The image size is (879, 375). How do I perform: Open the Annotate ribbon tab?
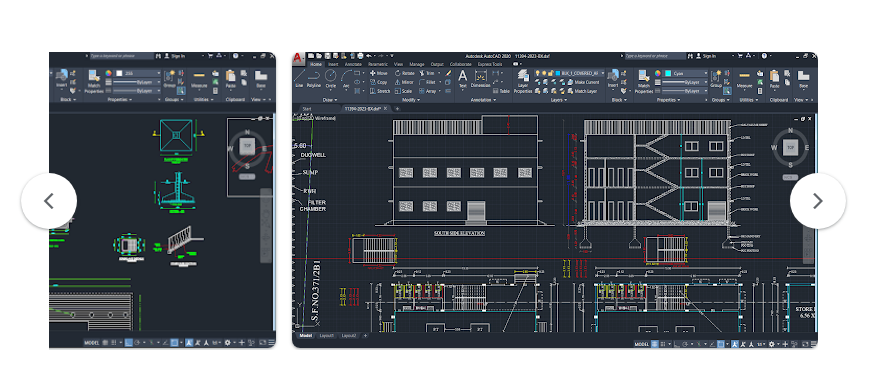(353, 64)
